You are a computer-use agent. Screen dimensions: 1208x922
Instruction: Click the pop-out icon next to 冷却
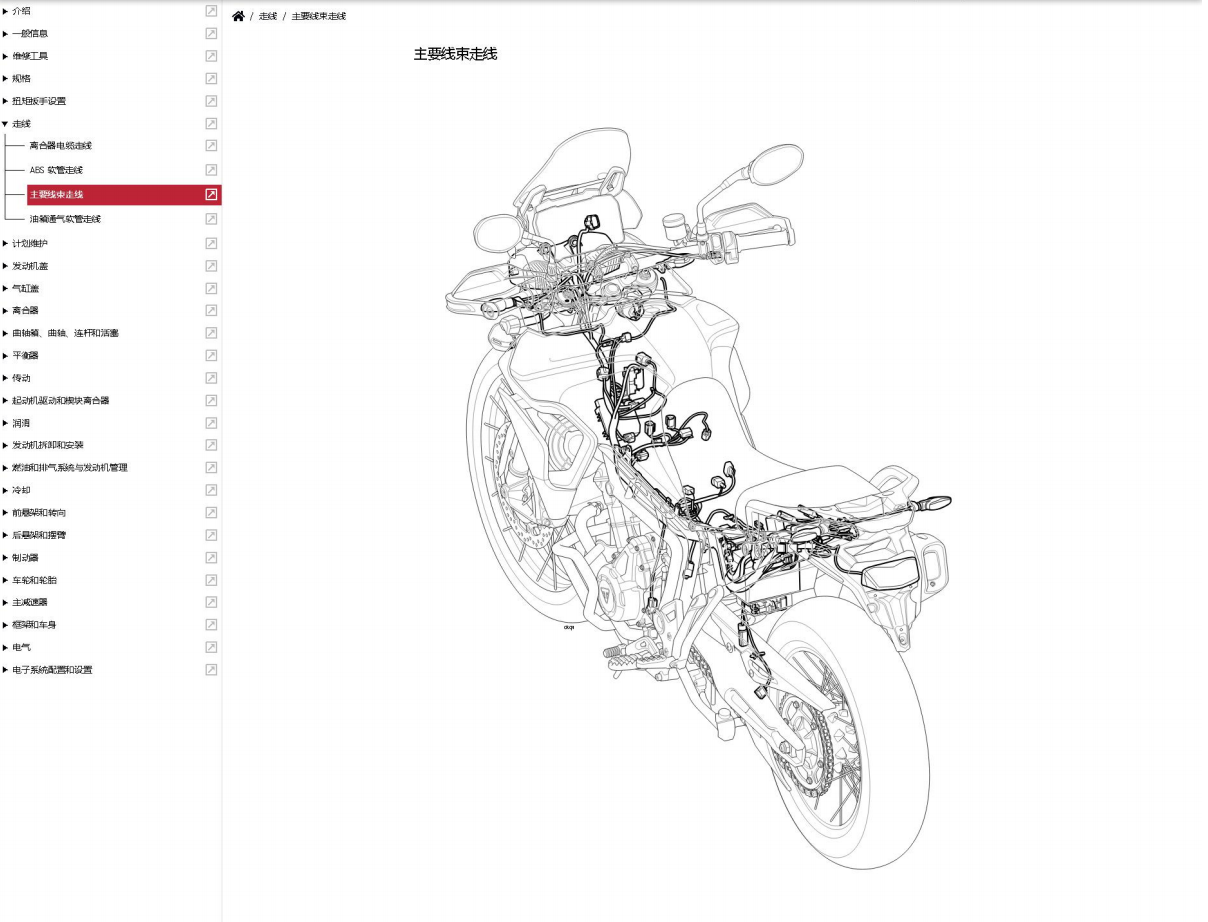[210, 490]
